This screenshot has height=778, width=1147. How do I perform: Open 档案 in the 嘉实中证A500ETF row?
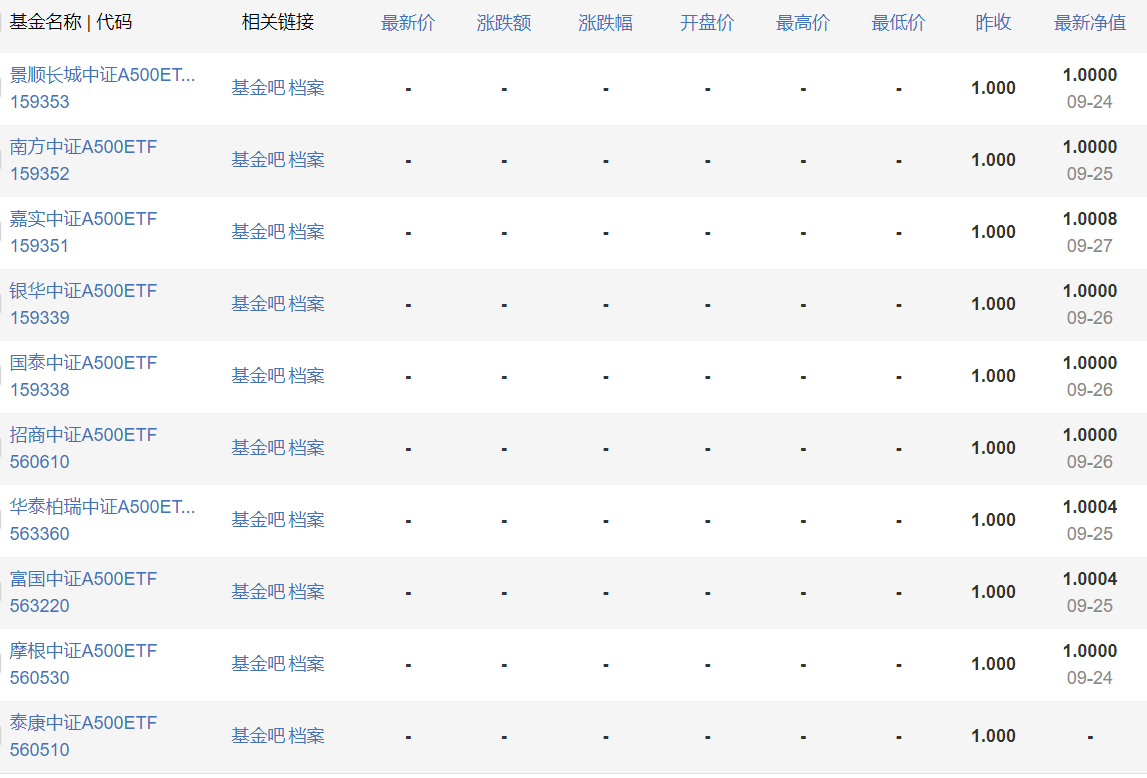[x=307, y=232]
